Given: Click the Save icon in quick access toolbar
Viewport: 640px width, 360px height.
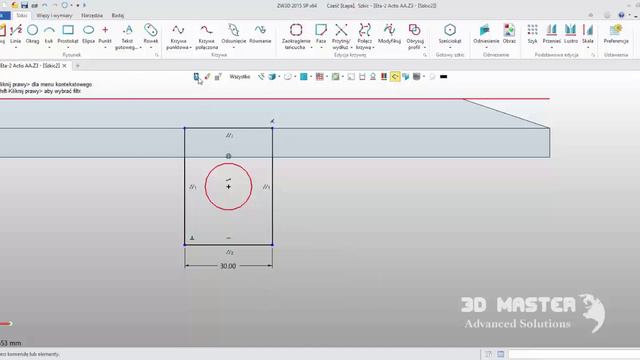Looking at the screenshot, I should tap(24, 5).
